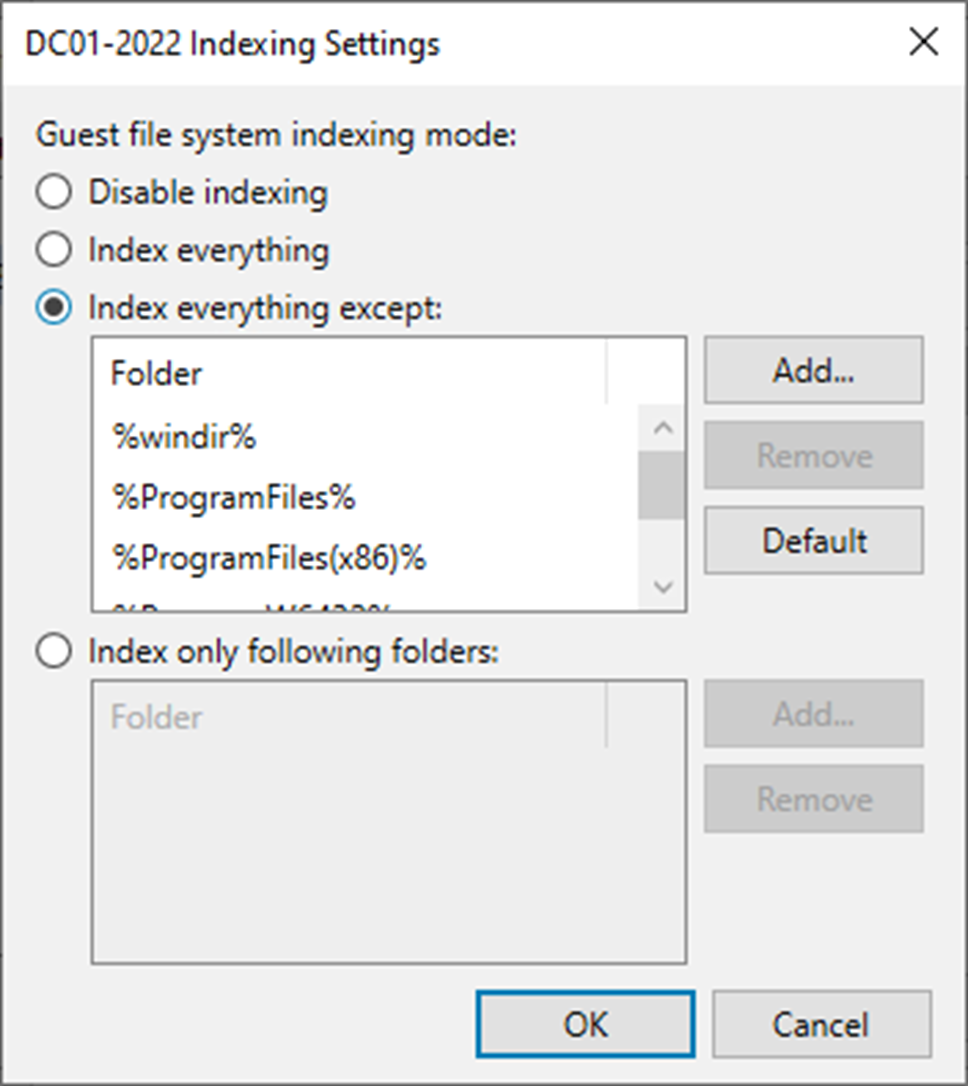This screenshot has height=1086, width=968.
Task: Select the Disable indexing radio button
Action: click(x=54, y=192)
